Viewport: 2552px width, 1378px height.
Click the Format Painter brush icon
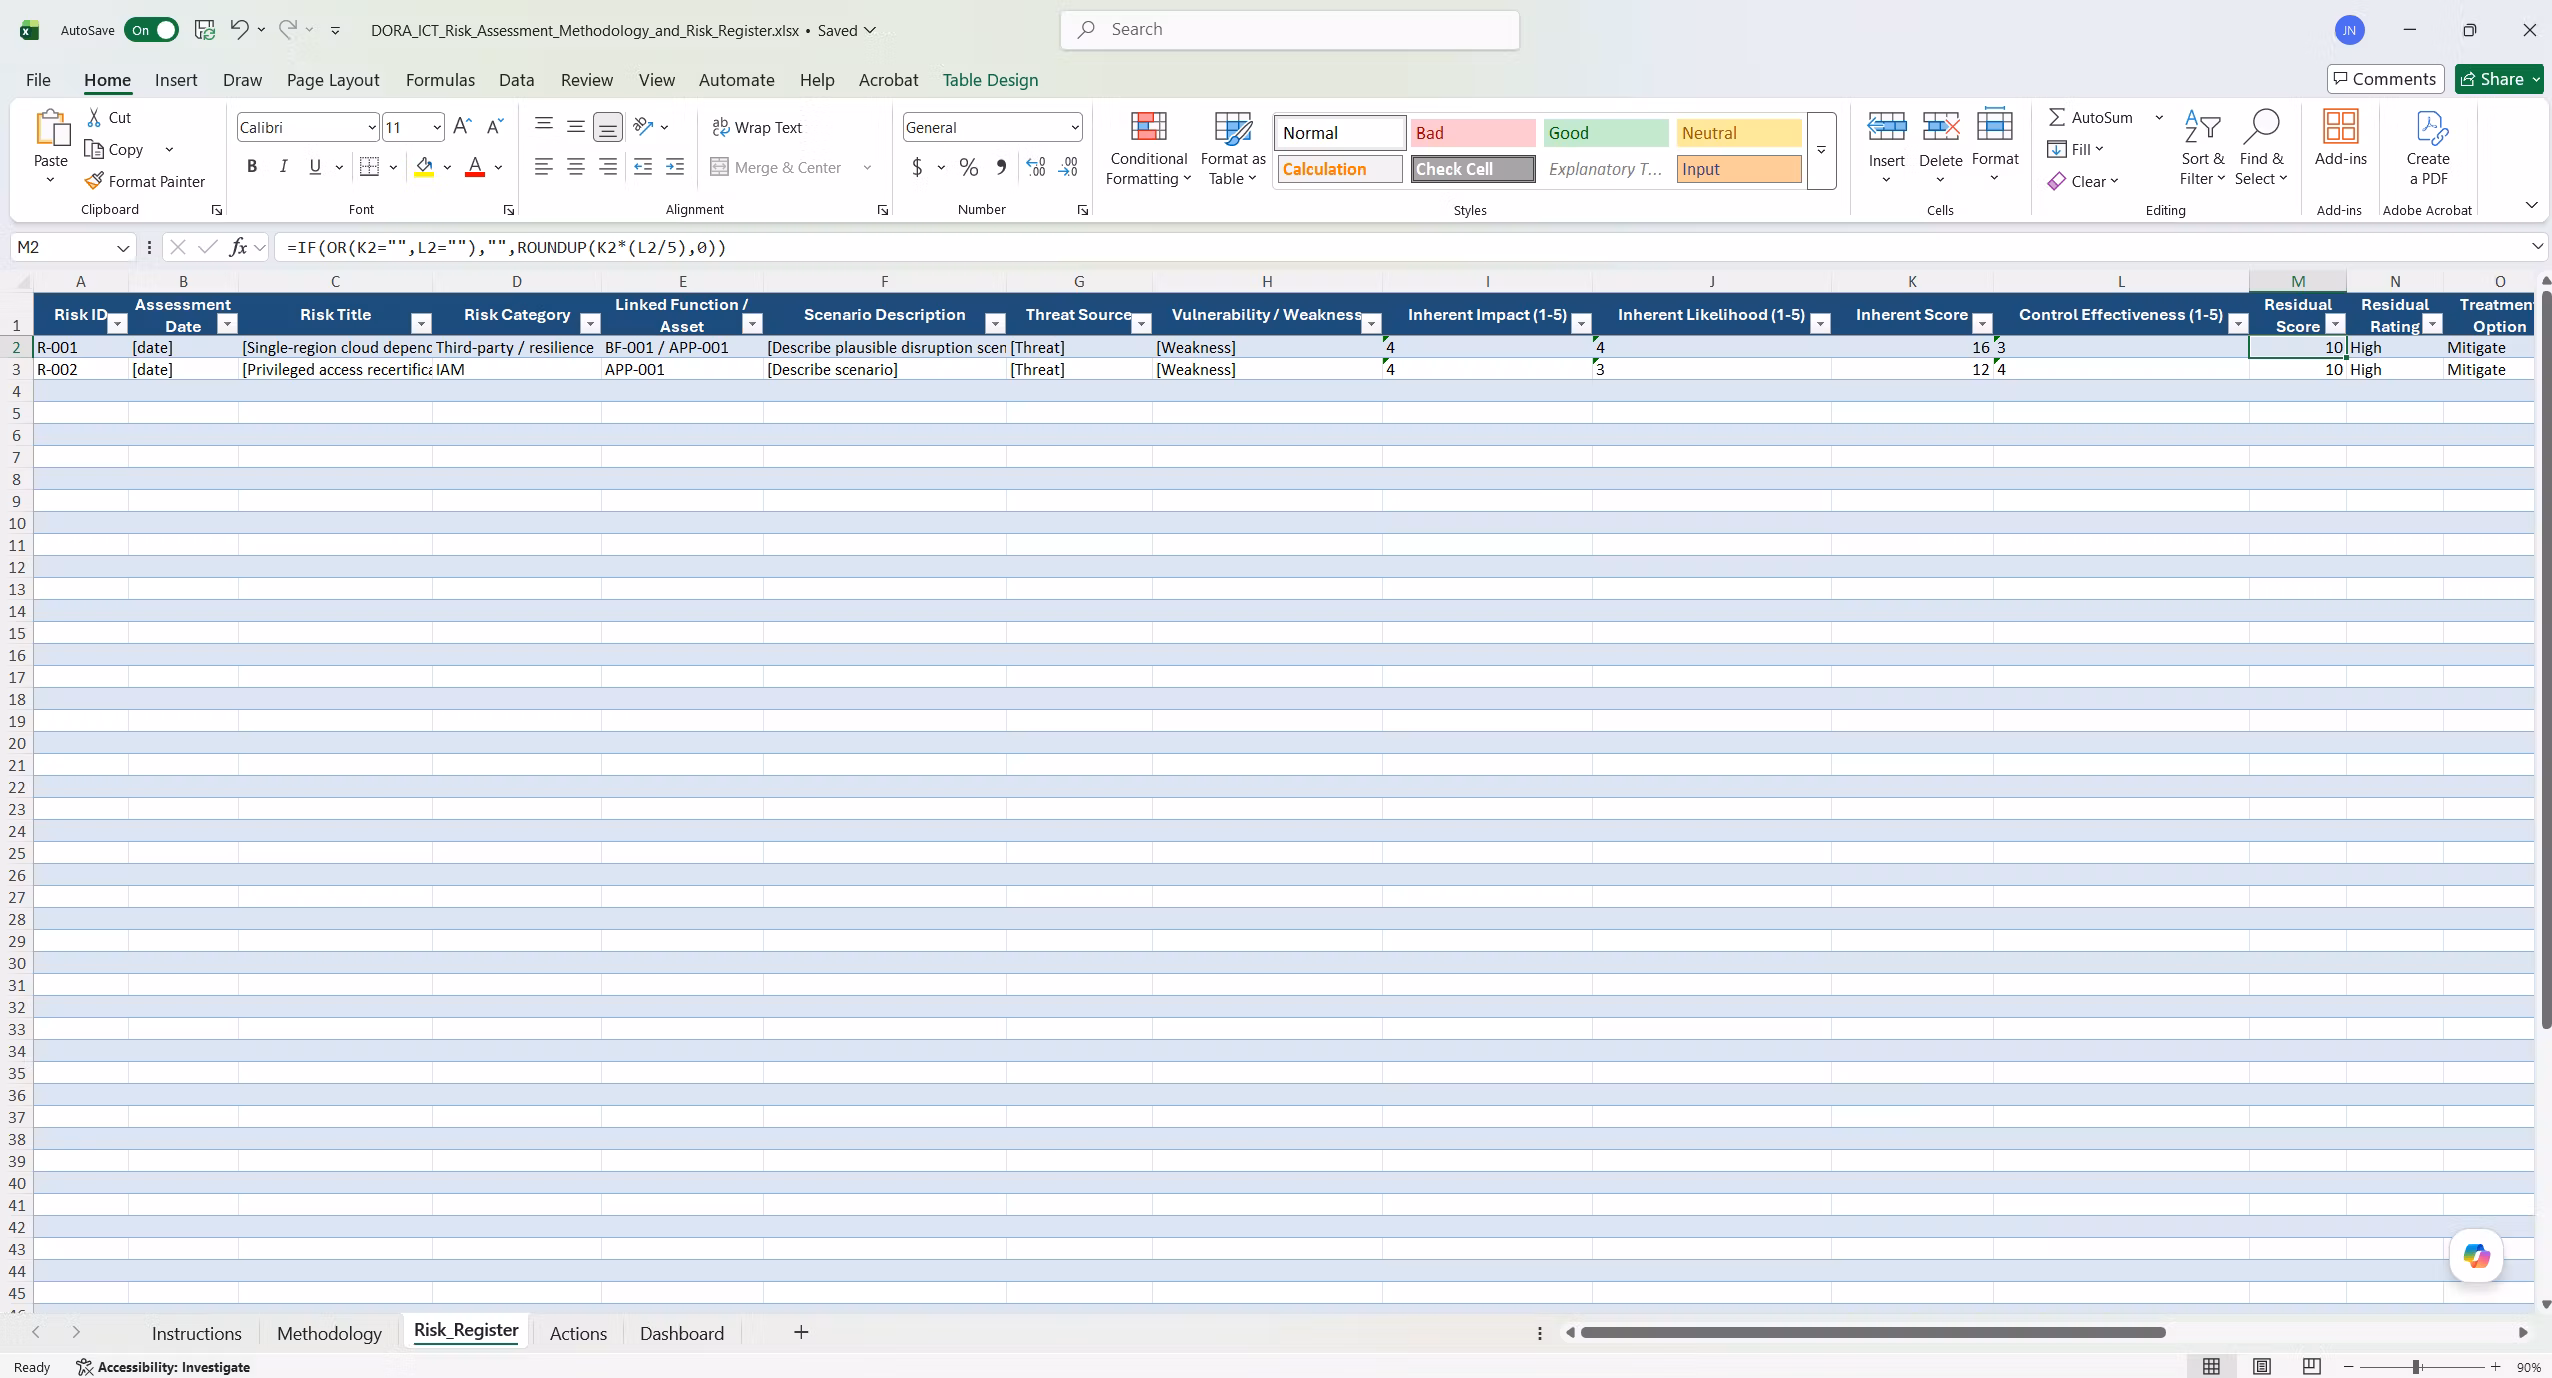click(94, 181)
